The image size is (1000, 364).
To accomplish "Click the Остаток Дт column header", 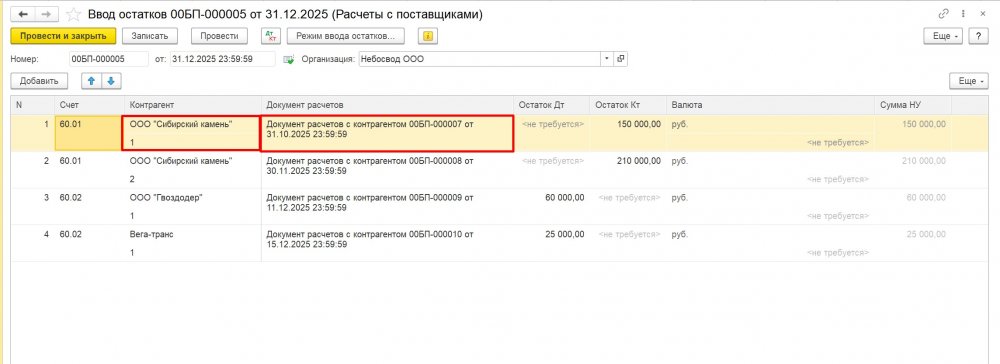I will [552, 105].
